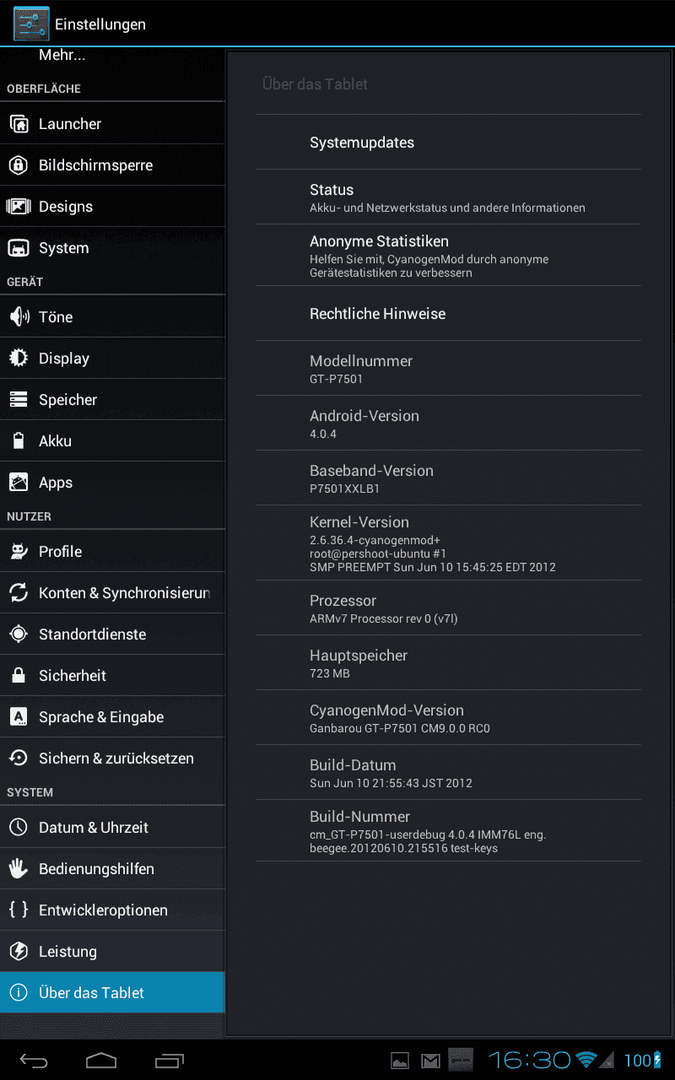Select Entwickleroptionen in the sidebar

(112, 910)
